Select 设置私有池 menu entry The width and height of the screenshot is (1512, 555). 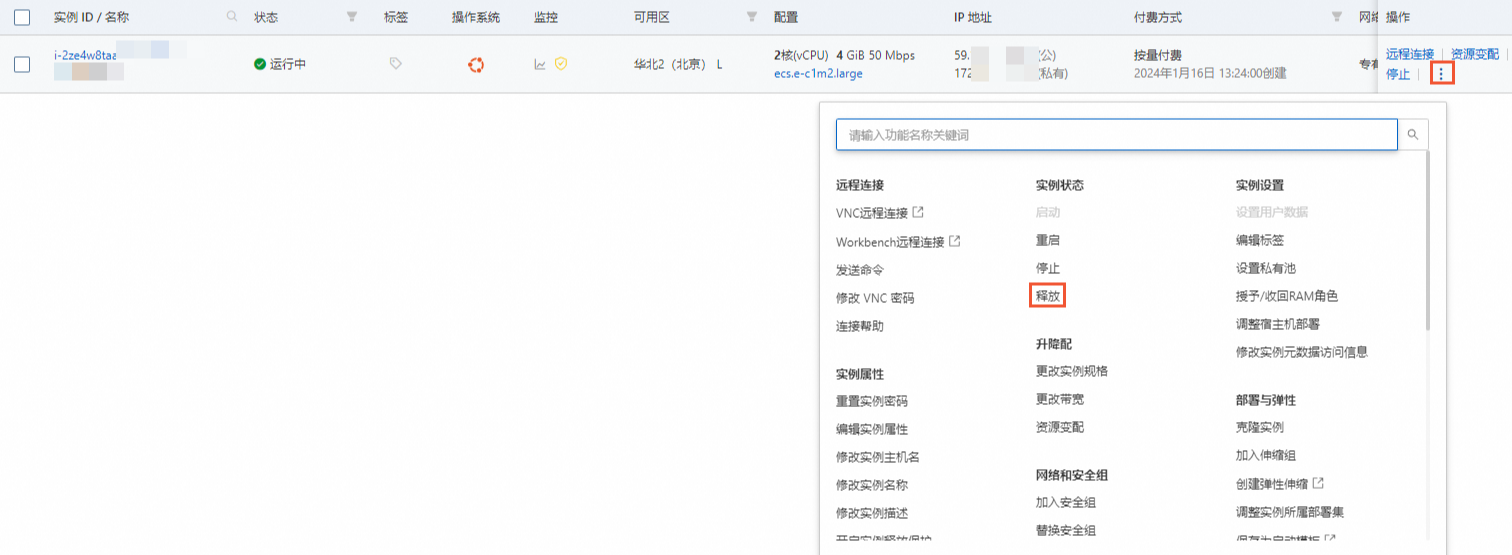1266,268
